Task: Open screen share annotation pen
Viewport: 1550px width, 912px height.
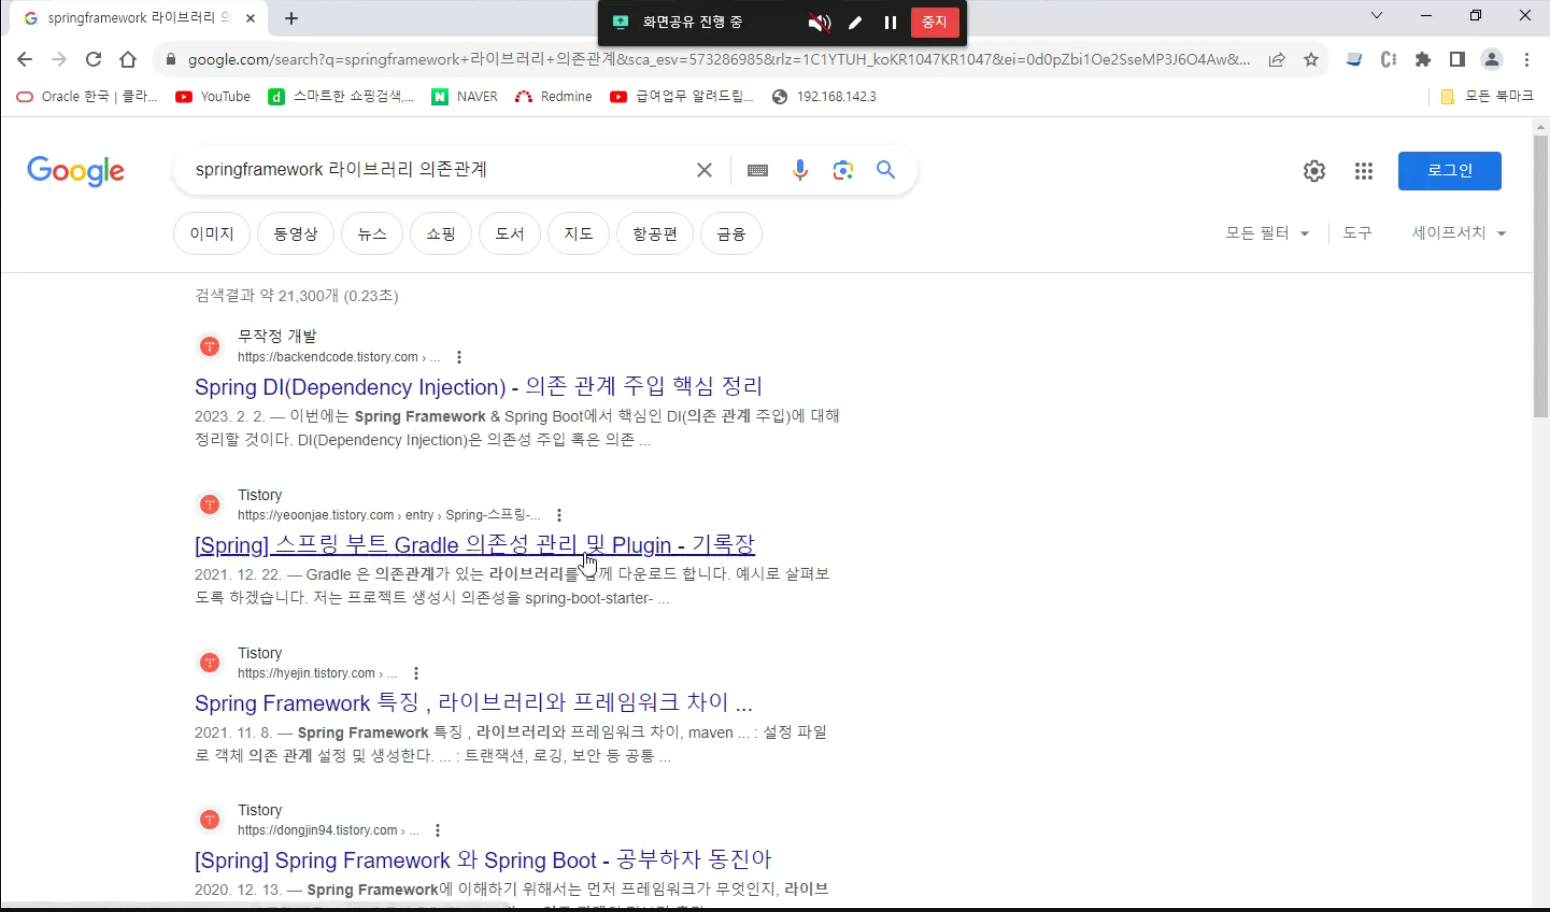Action: [855, 23]
